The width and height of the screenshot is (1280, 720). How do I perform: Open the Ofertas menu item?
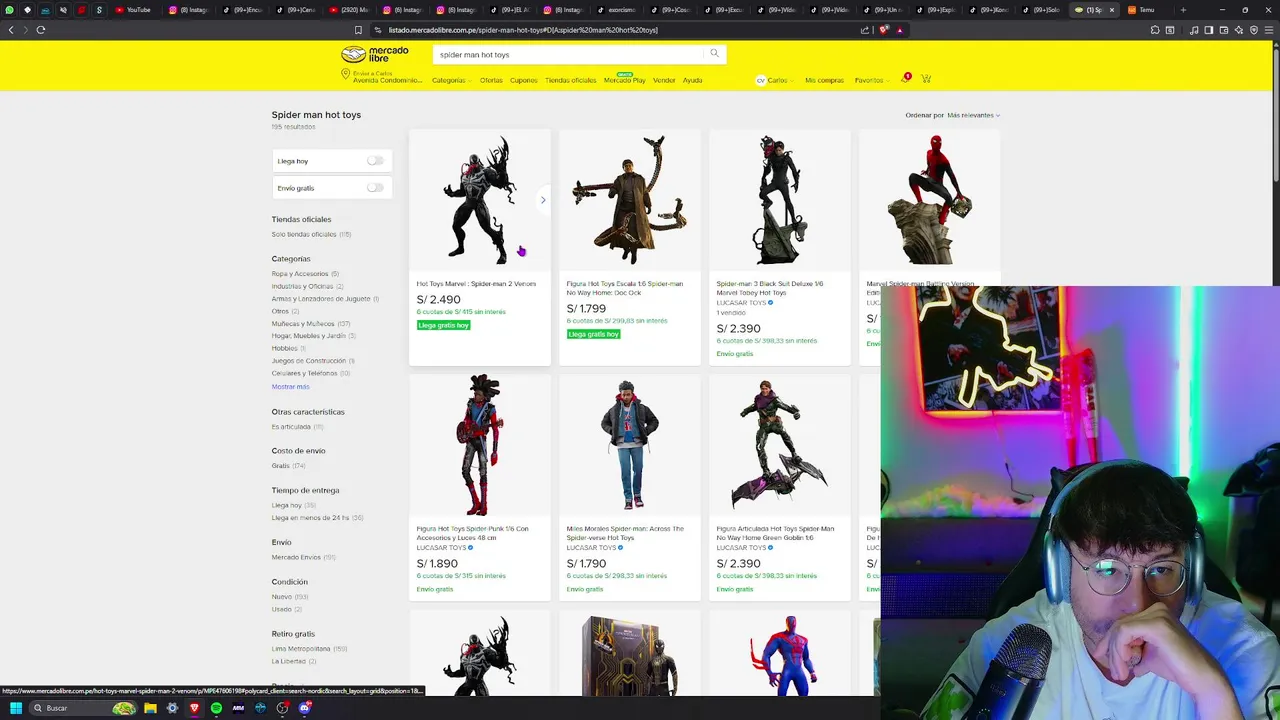tap(491, 80)
